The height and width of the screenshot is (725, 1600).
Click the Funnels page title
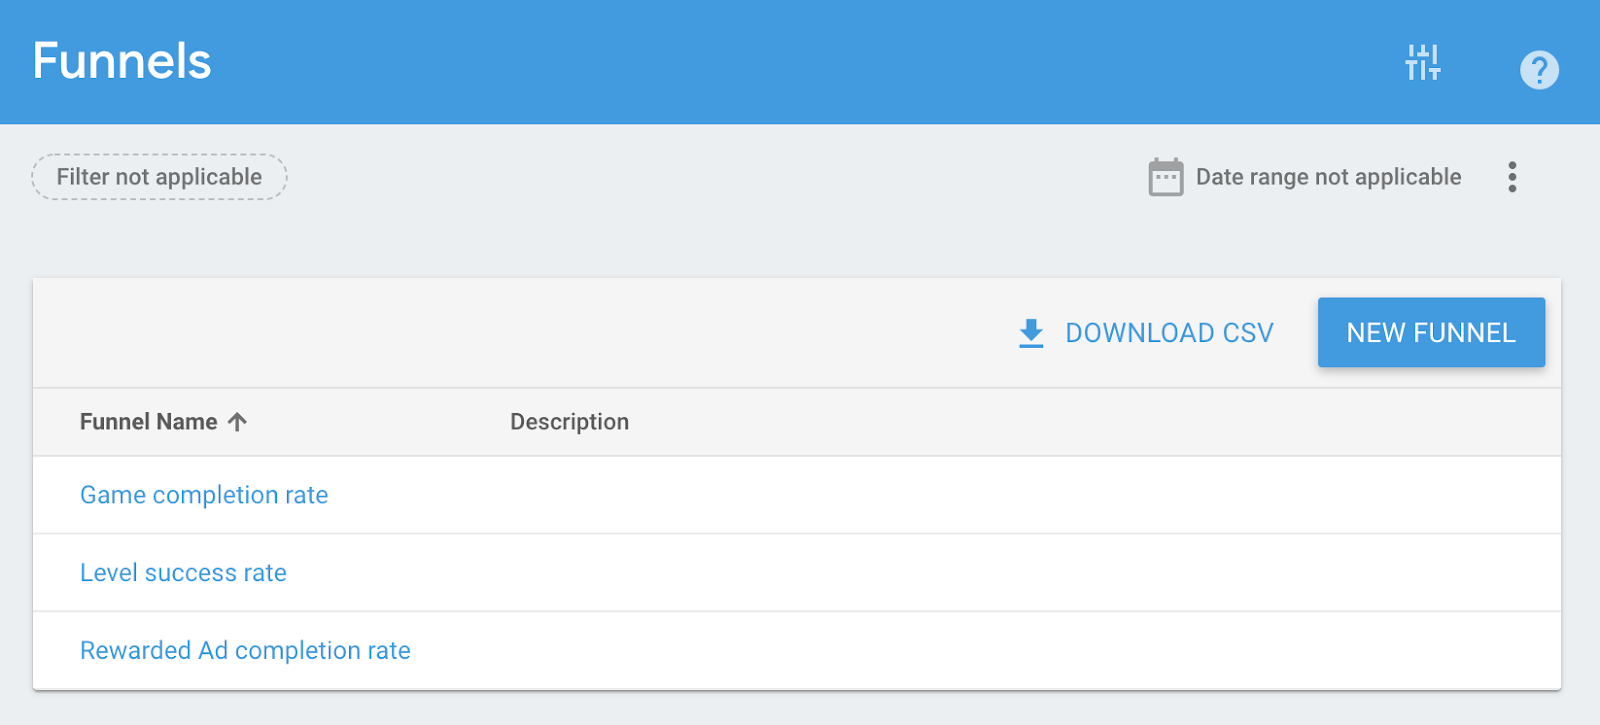pyautogui.click(x=122, y=61)
